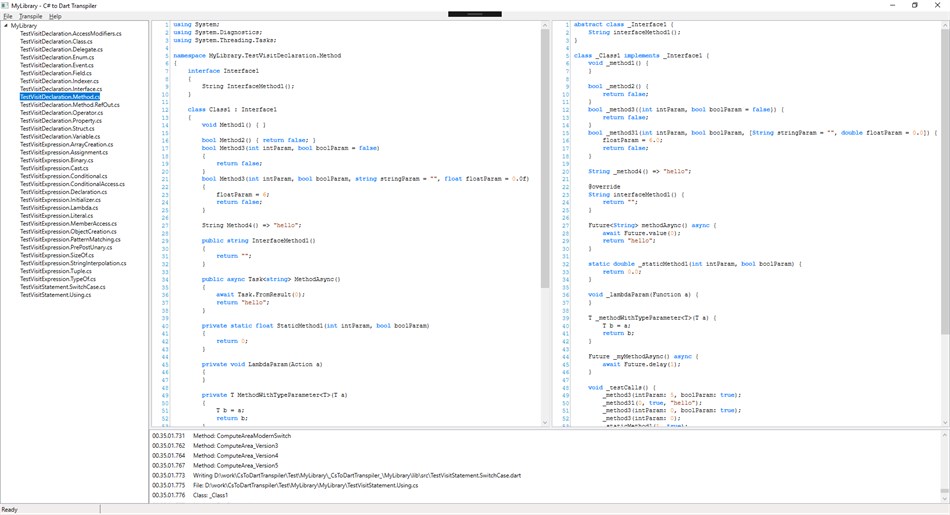Select TestVisitExpression.SizeOf.cs file
Image resolution: width=950 pixels, height=515 pixels.
click(56, 254)
